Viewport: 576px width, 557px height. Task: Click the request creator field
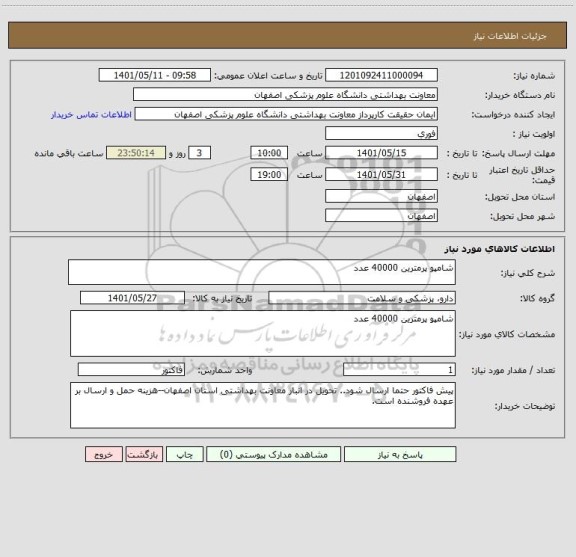[x=286, y=114]
